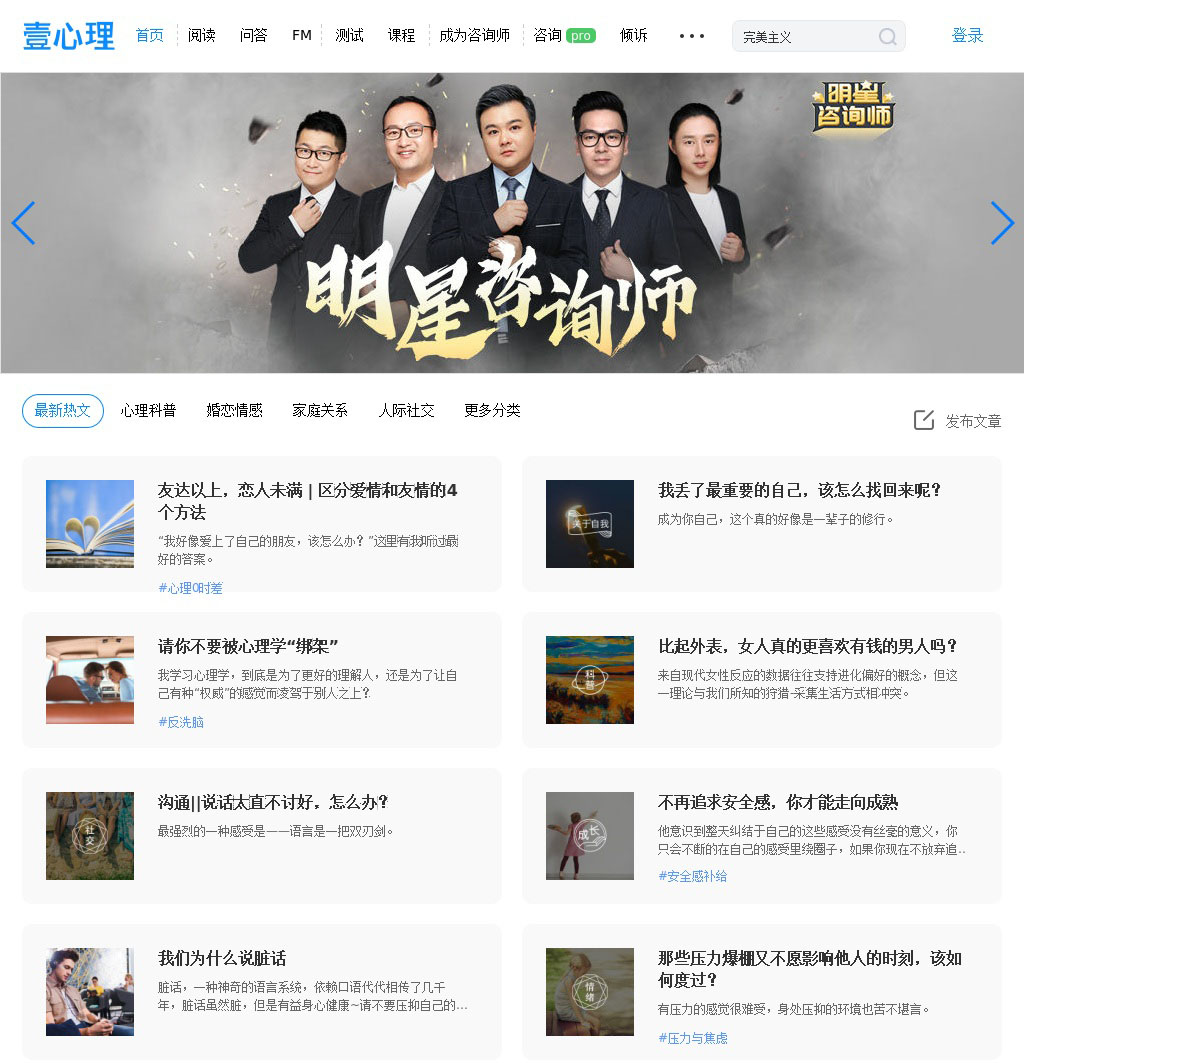Click thumbnail of man looking at phone
This screenshot has height=1063, width=1200.
click(x=90, y=992)
